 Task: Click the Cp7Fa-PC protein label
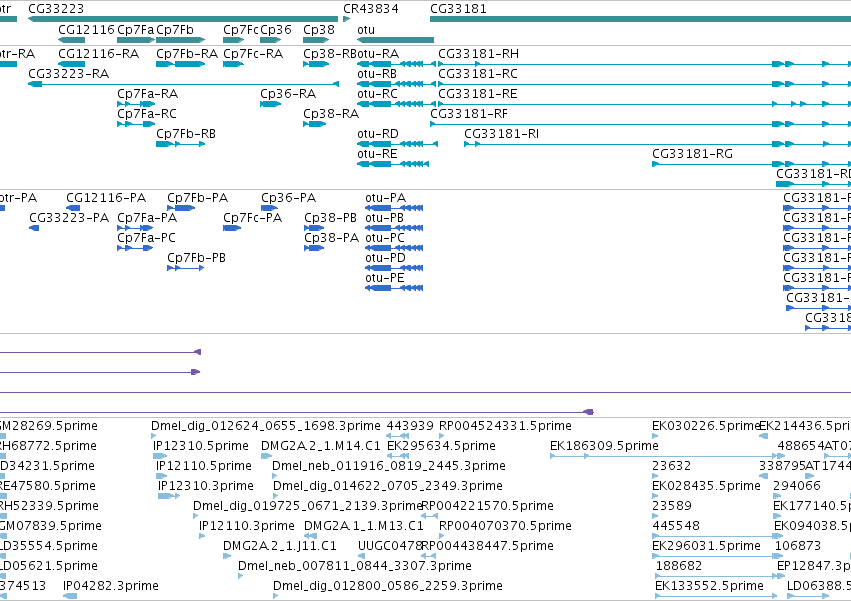pos(147,238)
